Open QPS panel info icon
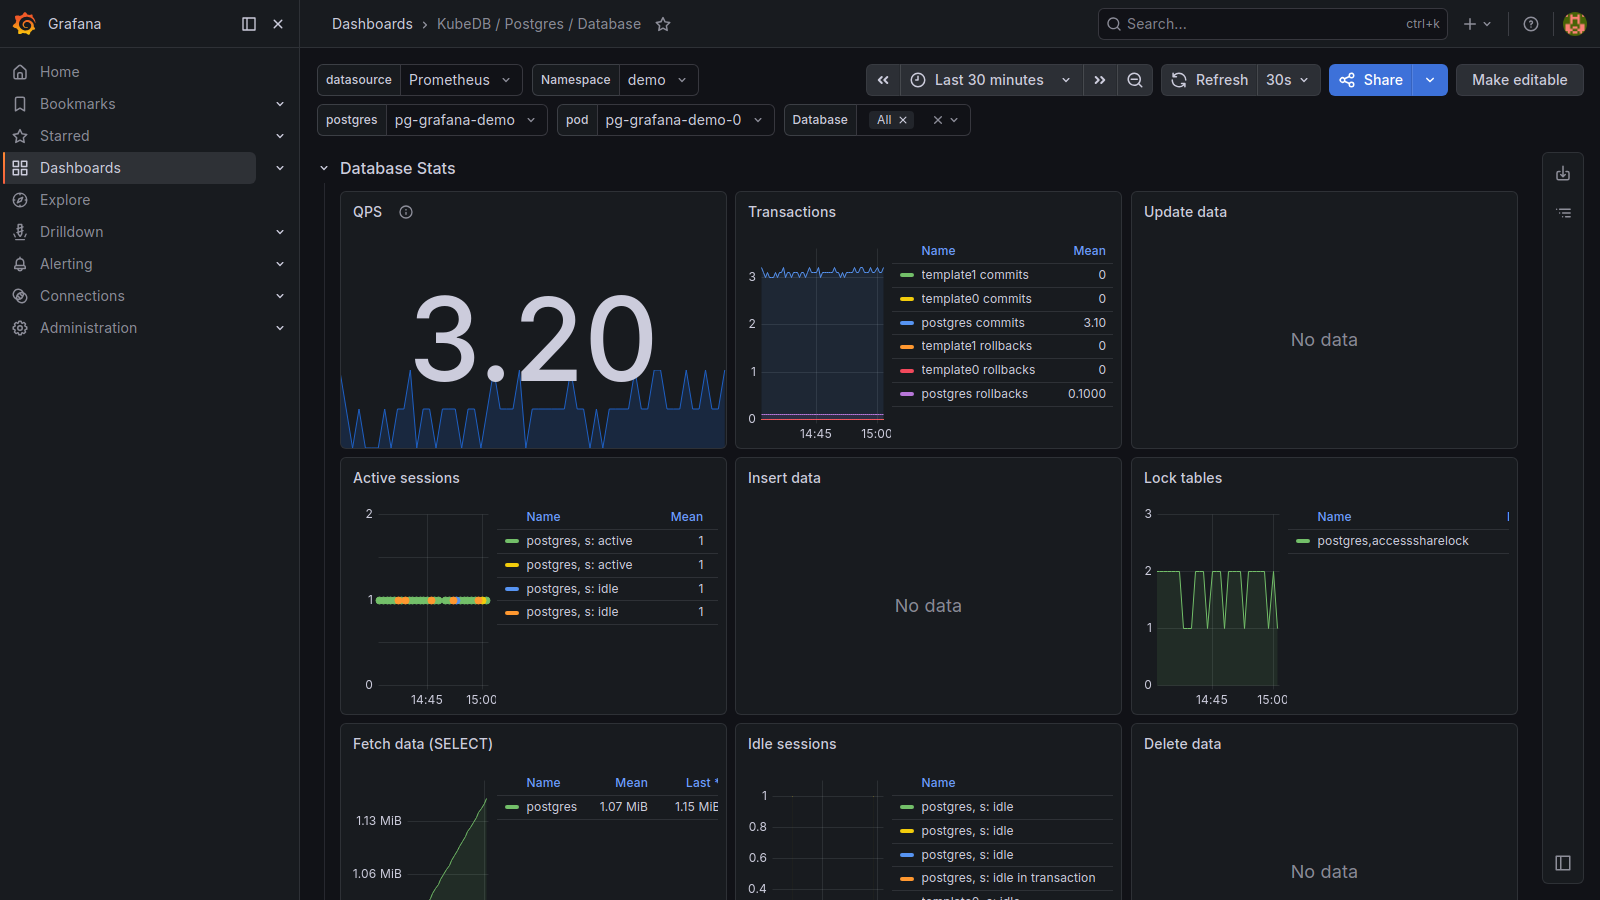Image resolution: width=1600 pixels, height=900 pixels. [406, 212]
